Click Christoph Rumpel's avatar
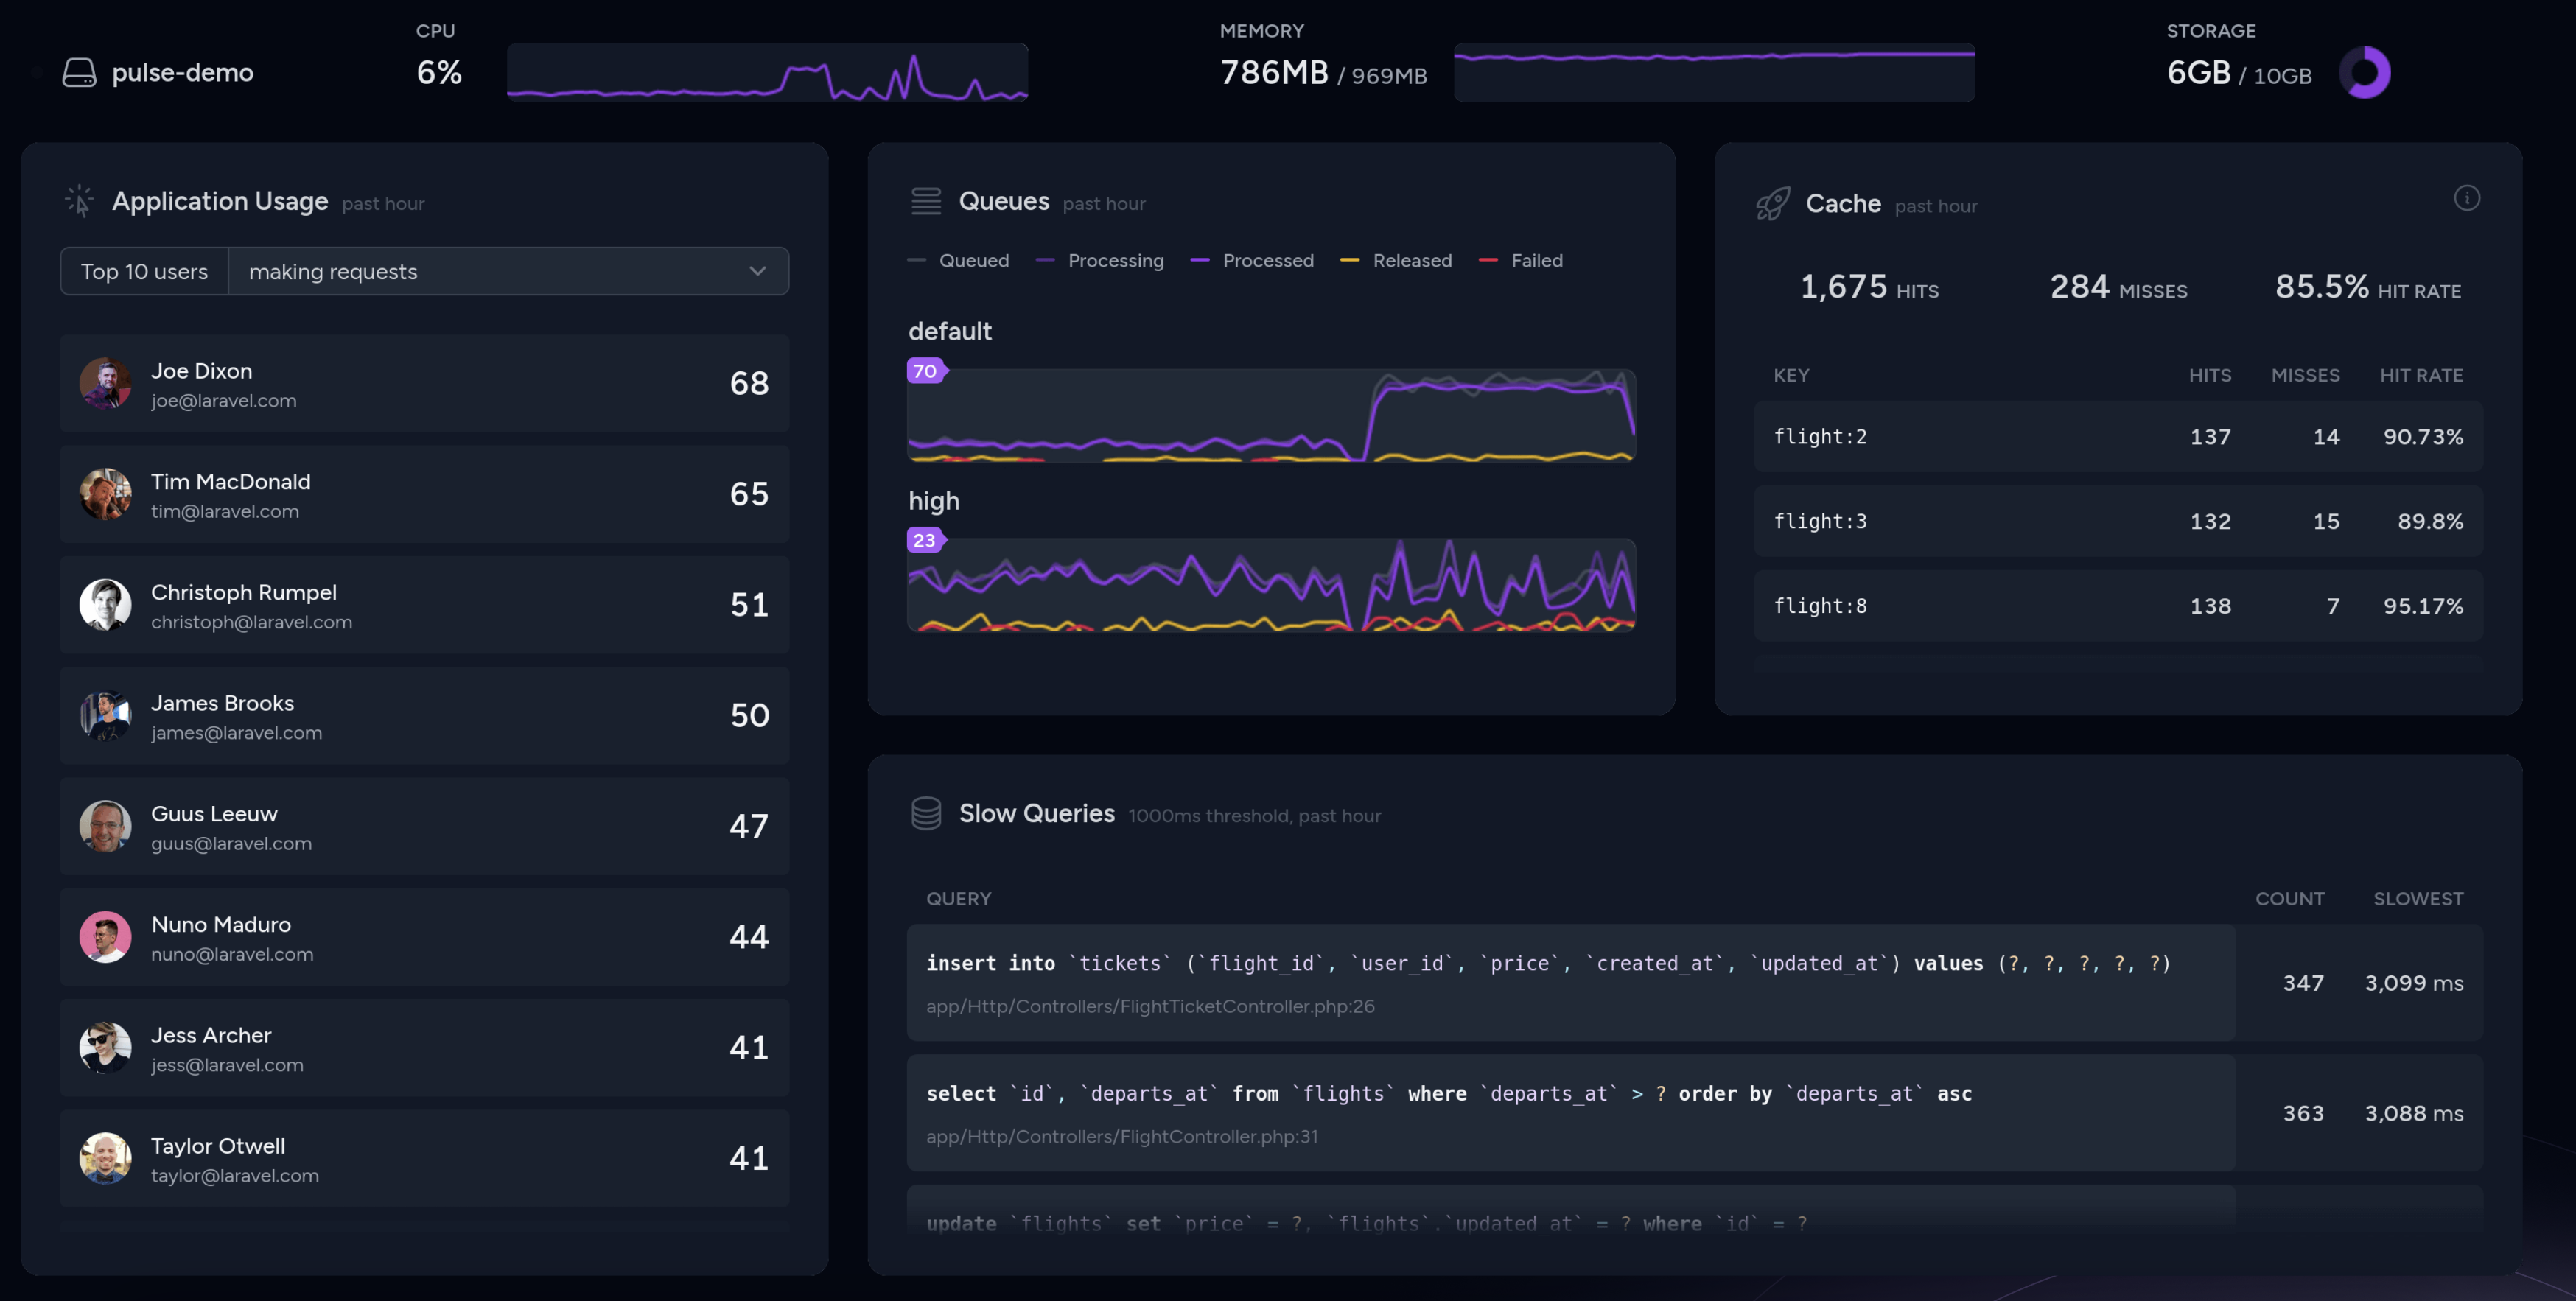This screenshot has width=2576, height=1301. [x=105, y=605]
